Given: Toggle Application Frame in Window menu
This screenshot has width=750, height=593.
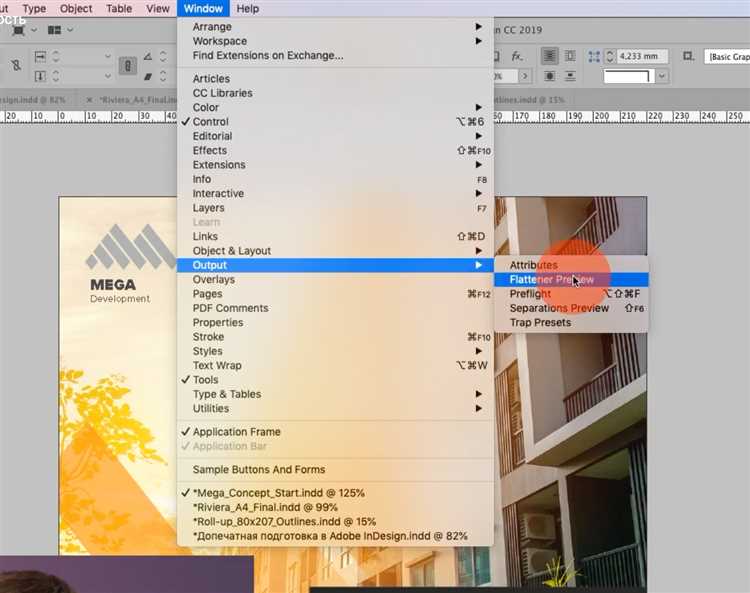Looking at the screenshot, I should 236,432.
